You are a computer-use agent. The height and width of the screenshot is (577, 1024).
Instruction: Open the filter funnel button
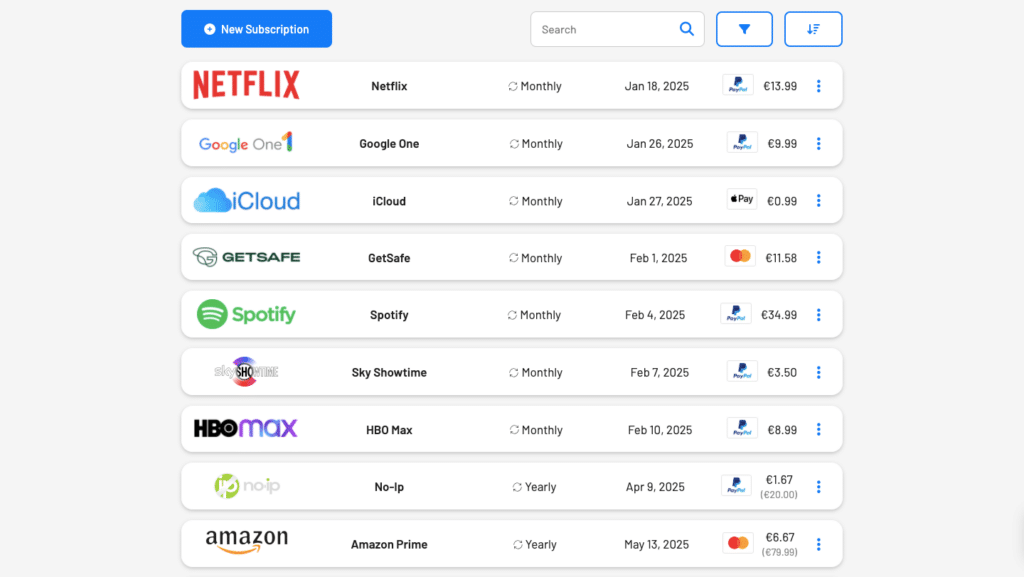pyautogui.click(x=744, y=29)
